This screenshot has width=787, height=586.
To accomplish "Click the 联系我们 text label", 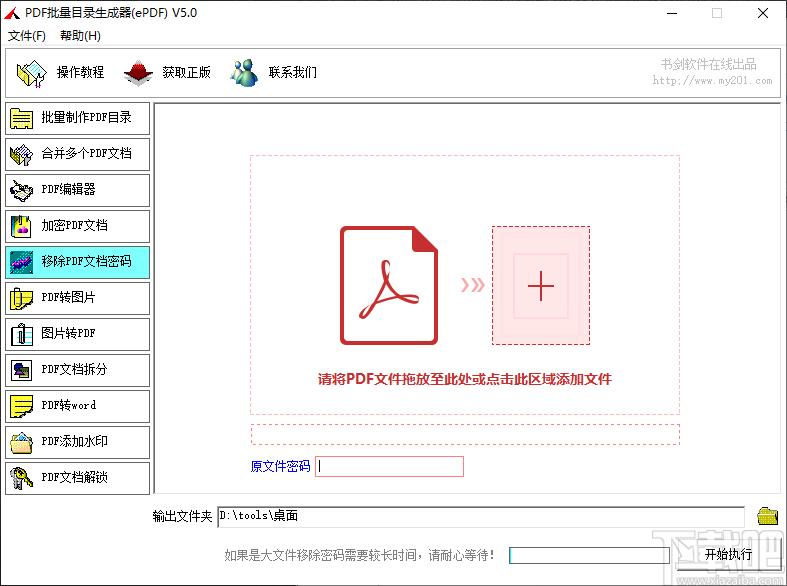I will point(293,72).
